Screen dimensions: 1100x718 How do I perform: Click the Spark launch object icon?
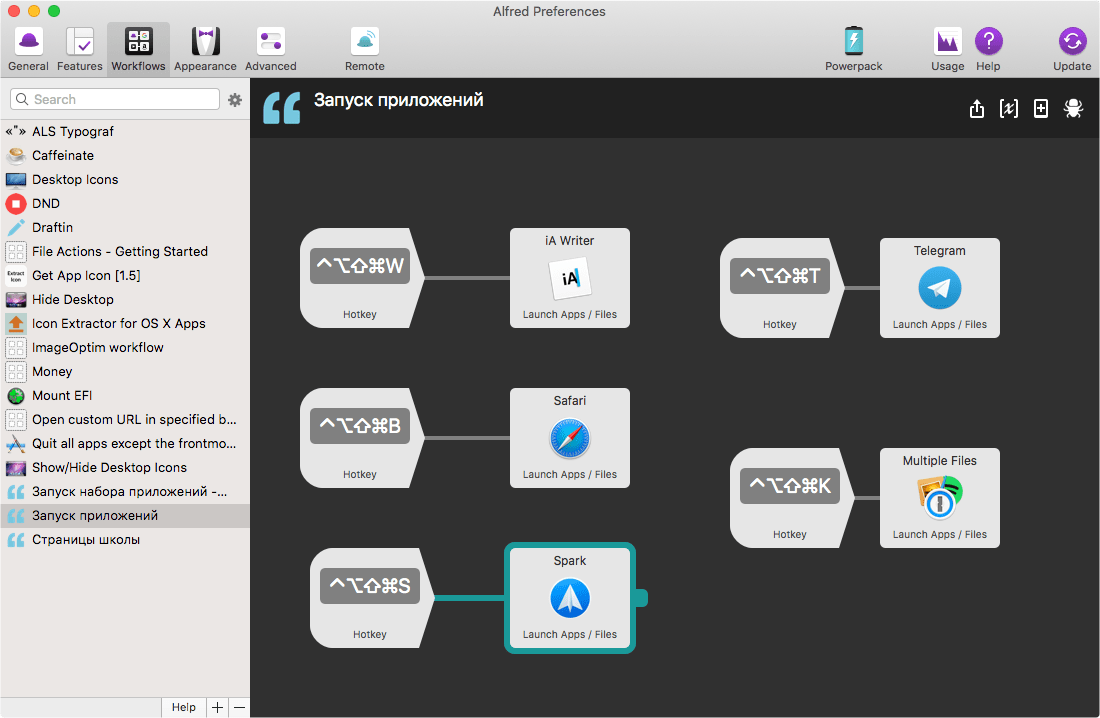(x=570, y=598)
